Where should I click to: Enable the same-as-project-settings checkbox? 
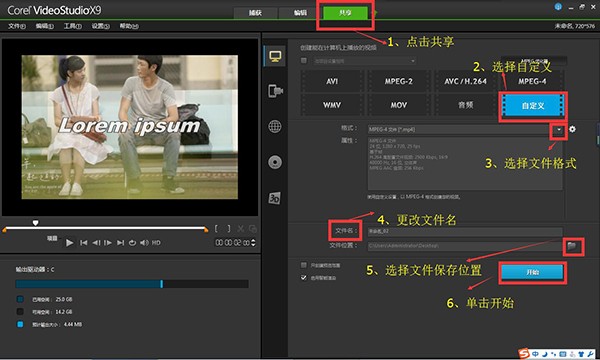coord(304,60)
